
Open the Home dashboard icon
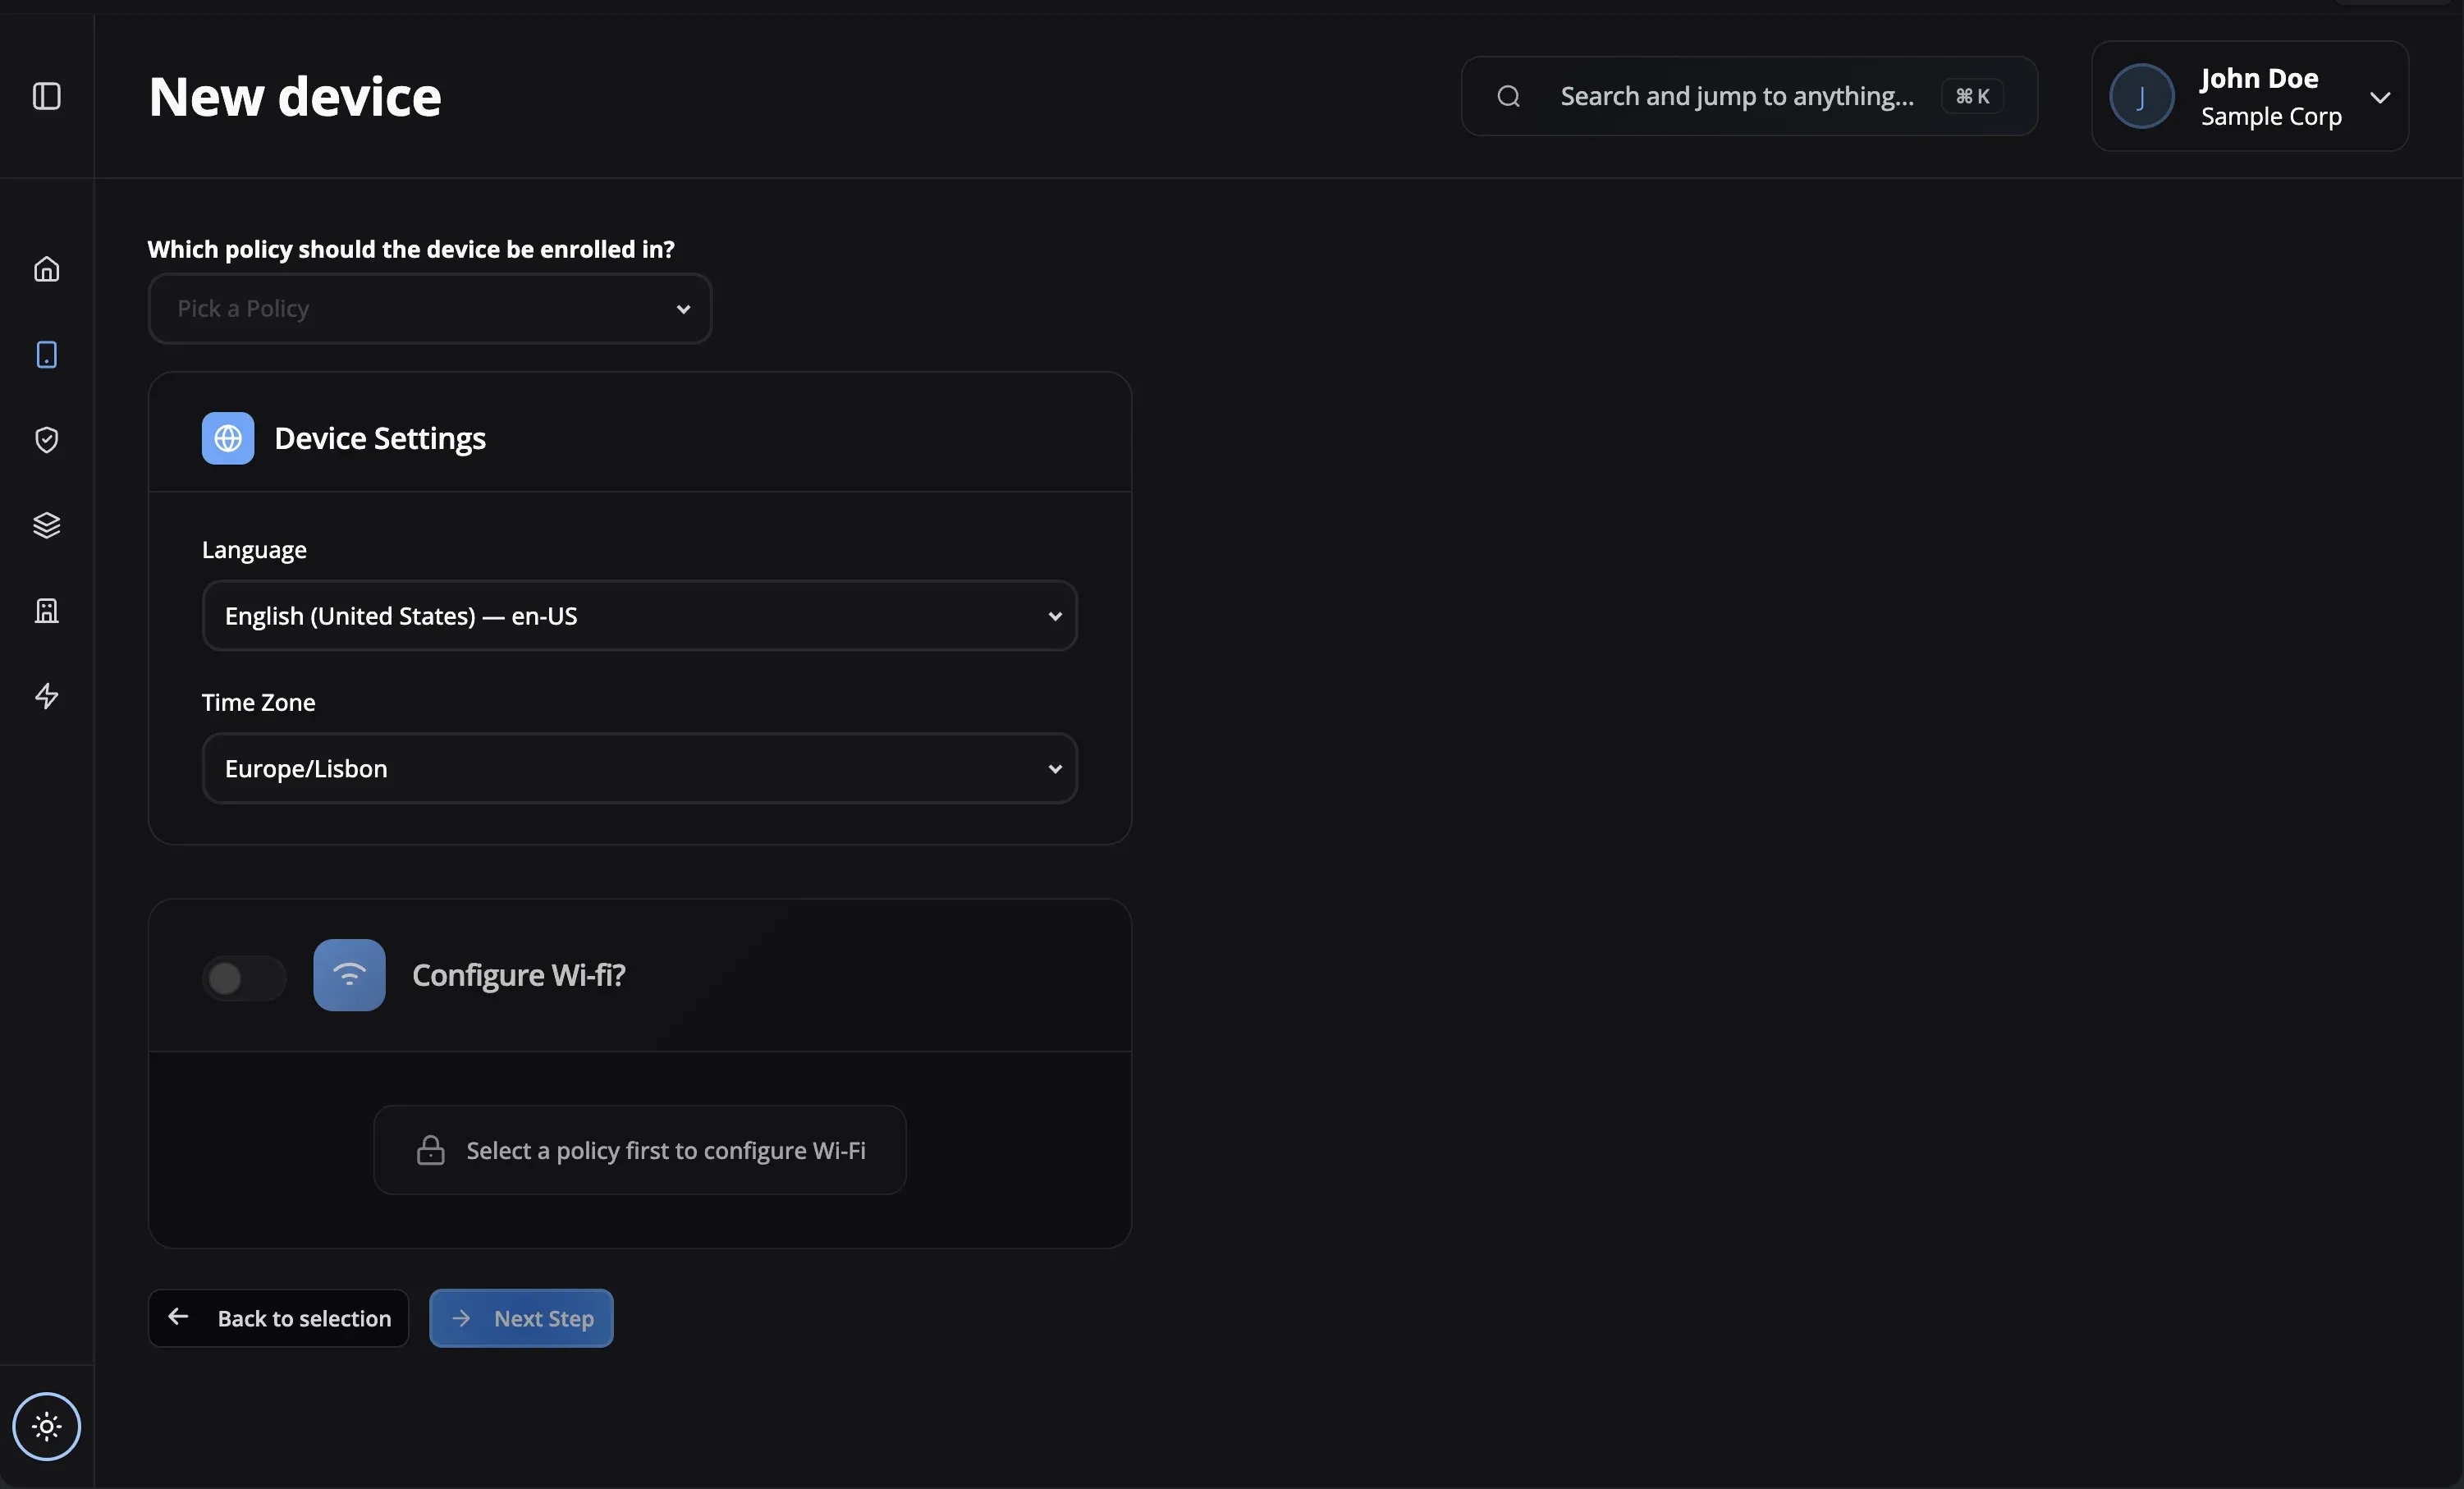point(46,269)
